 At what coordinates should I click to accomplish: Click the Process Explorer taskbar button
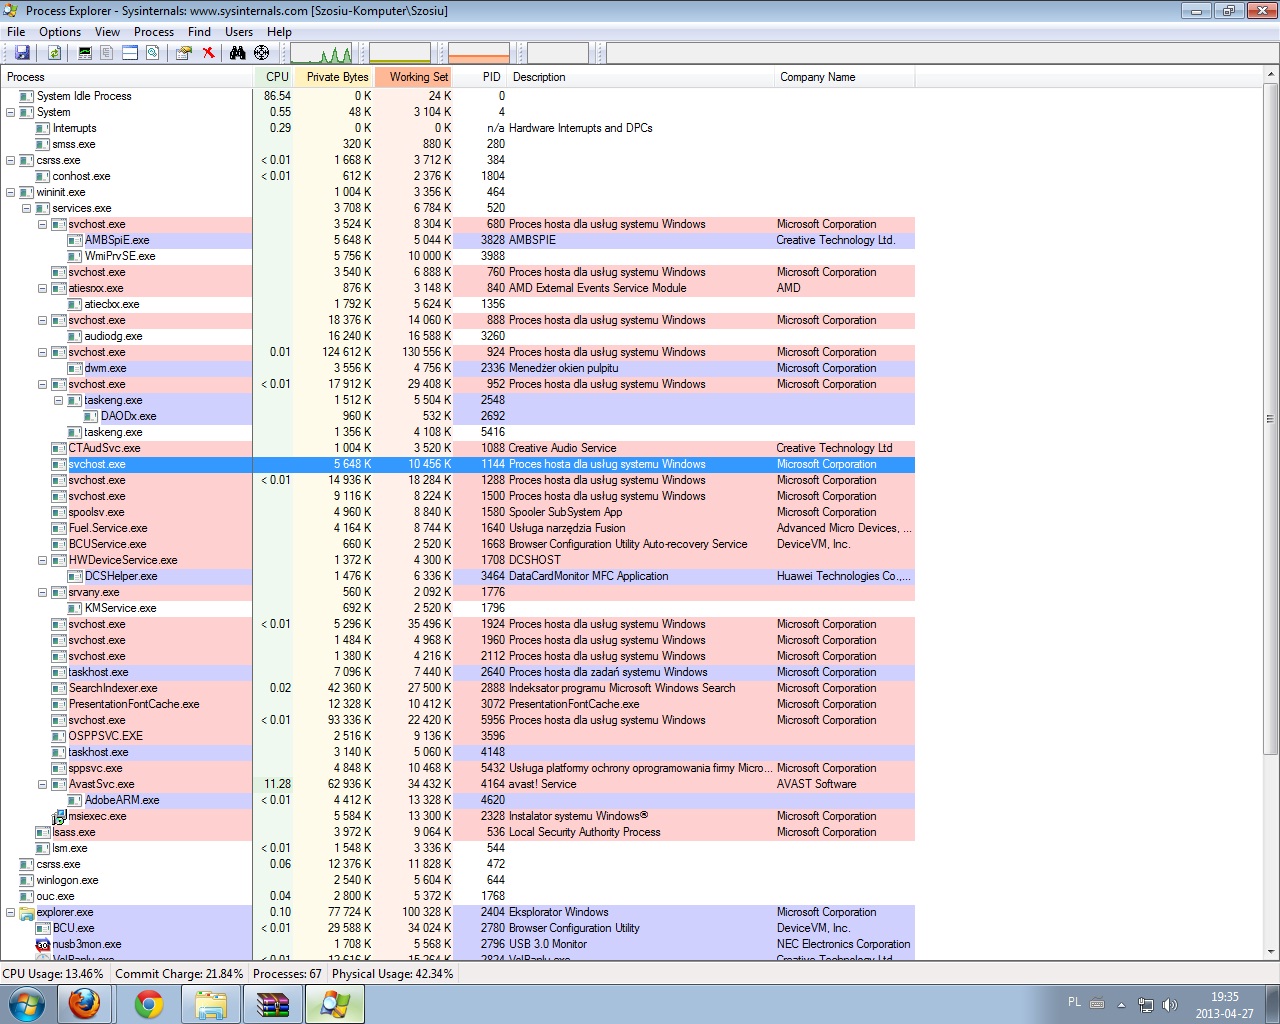click(x=334, y=1003)
